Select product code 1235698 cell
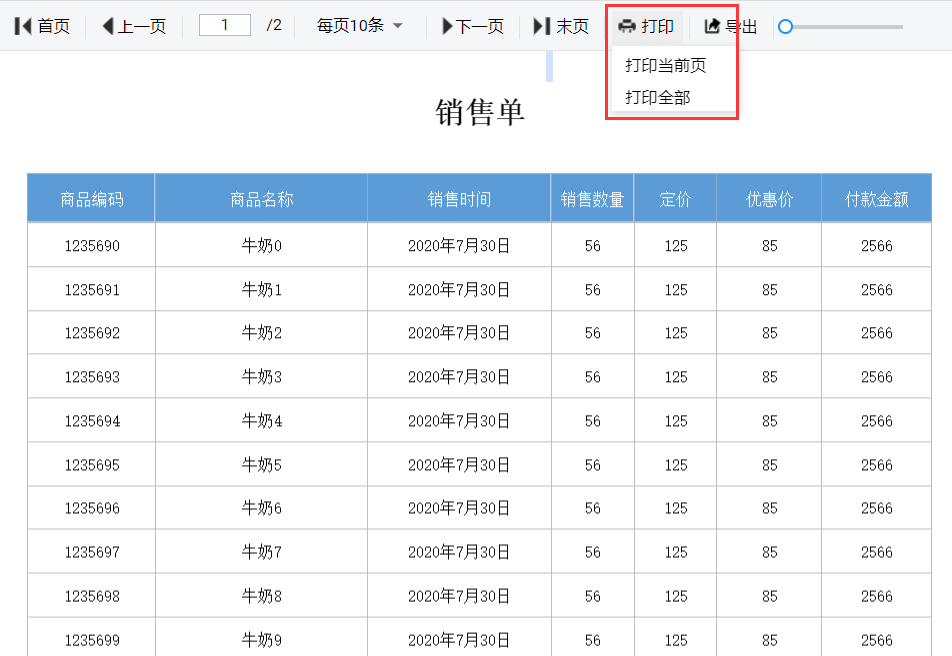Image resolution: width=952 pixels, height=656 pixels. [x=92, y=596]
